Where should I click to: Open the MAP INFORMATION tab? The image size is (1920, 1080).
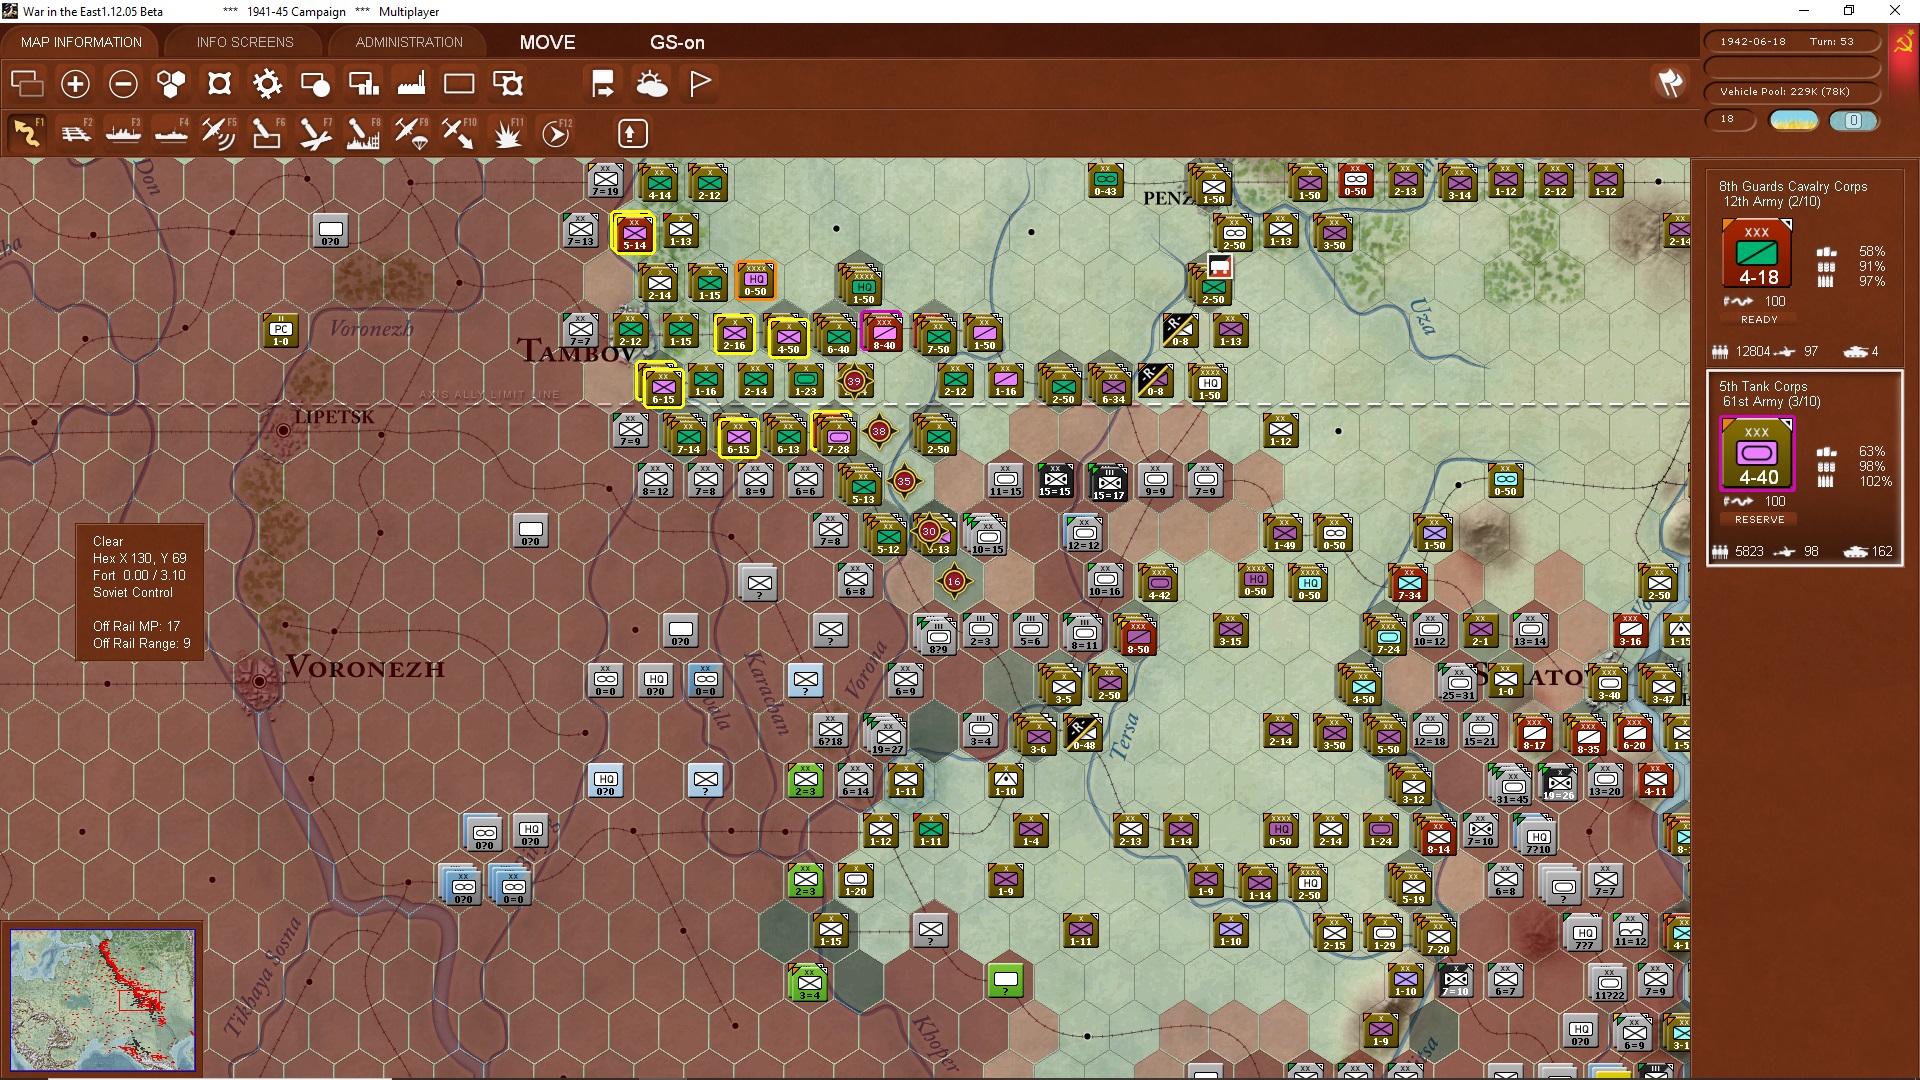click(81, 42)
